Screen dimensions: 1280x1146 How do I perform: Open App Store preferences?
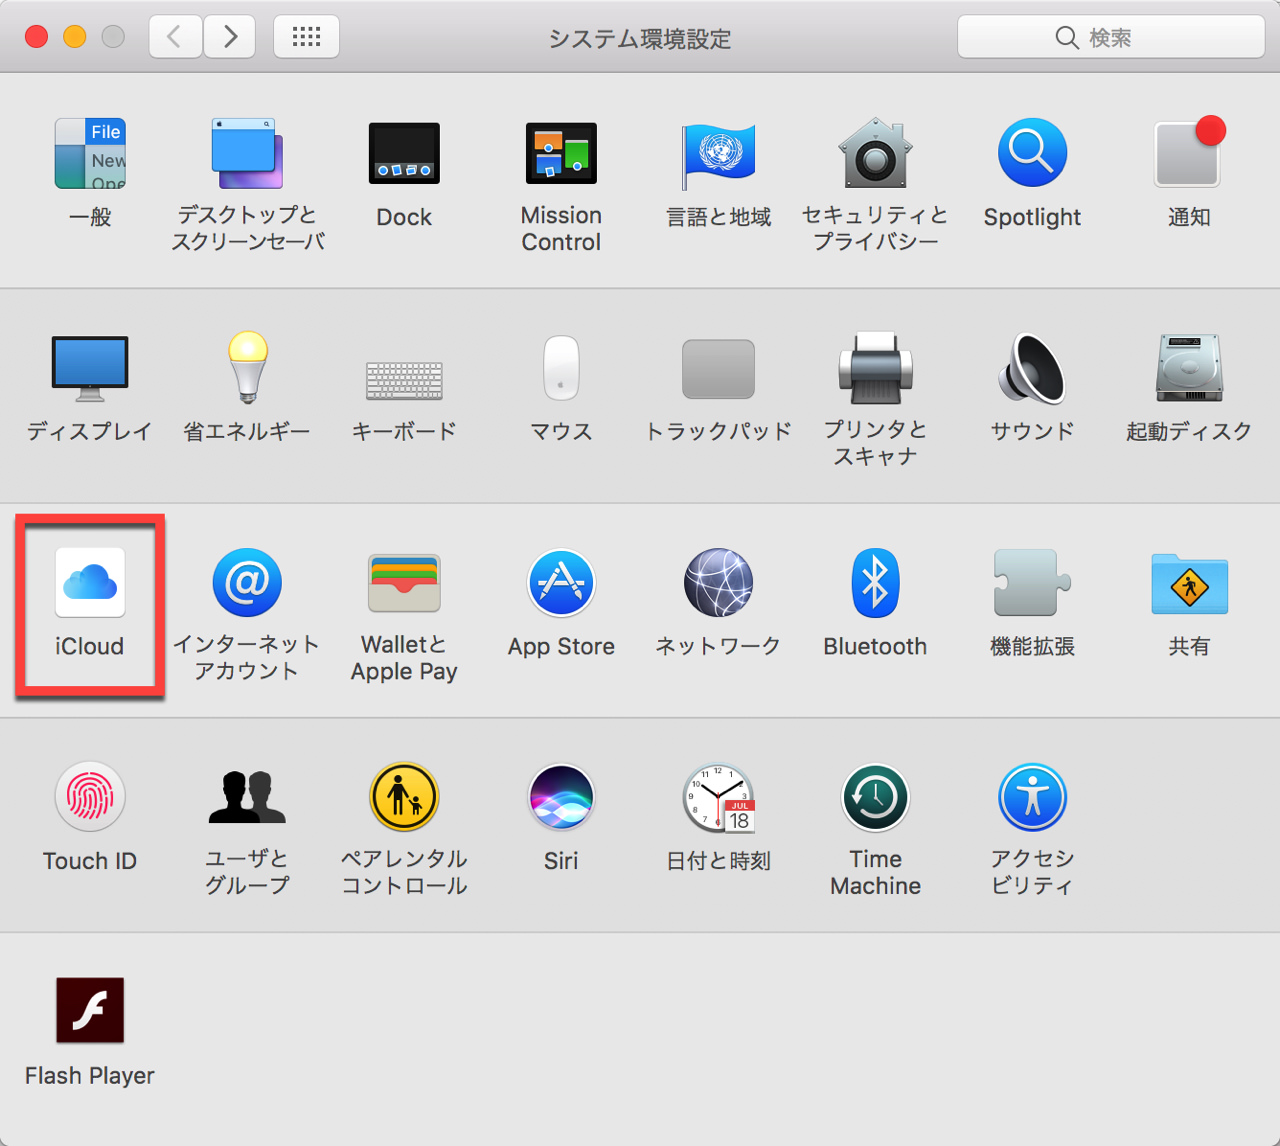coord(561,582)
